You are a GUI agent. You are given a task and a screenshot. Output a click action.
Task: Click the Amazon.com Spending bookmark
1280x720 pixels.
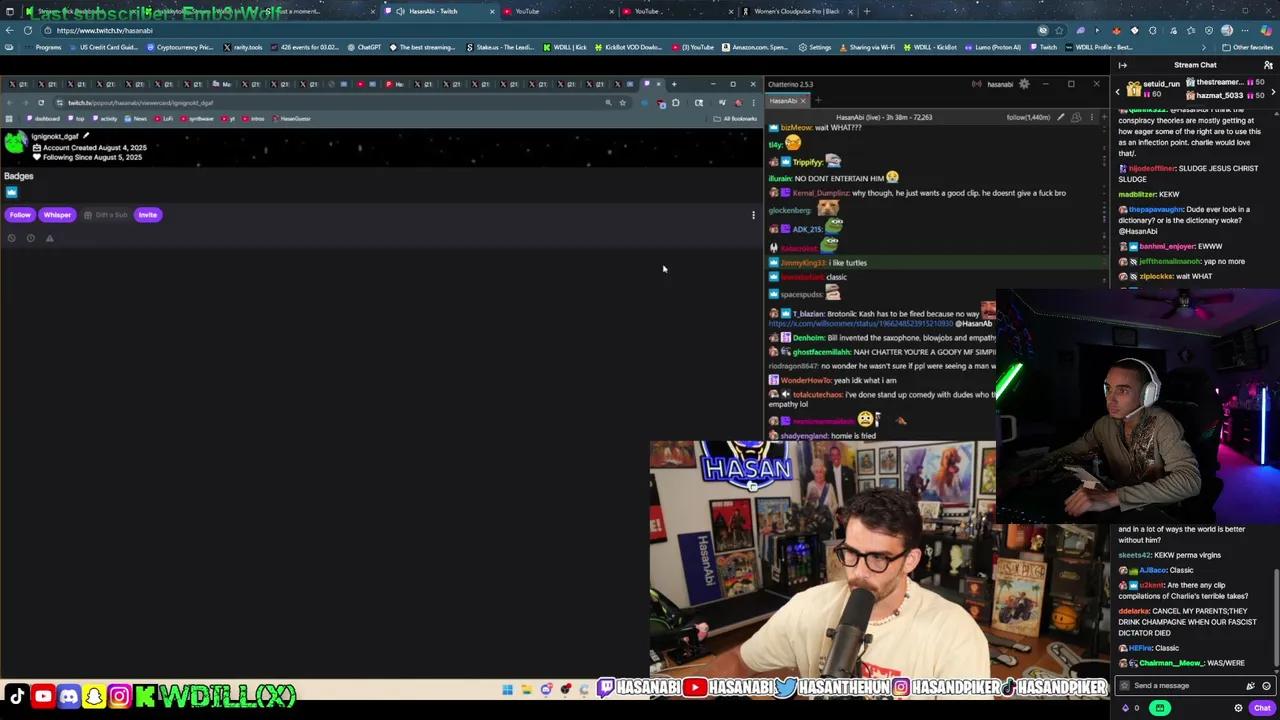[x=756, y=47]
